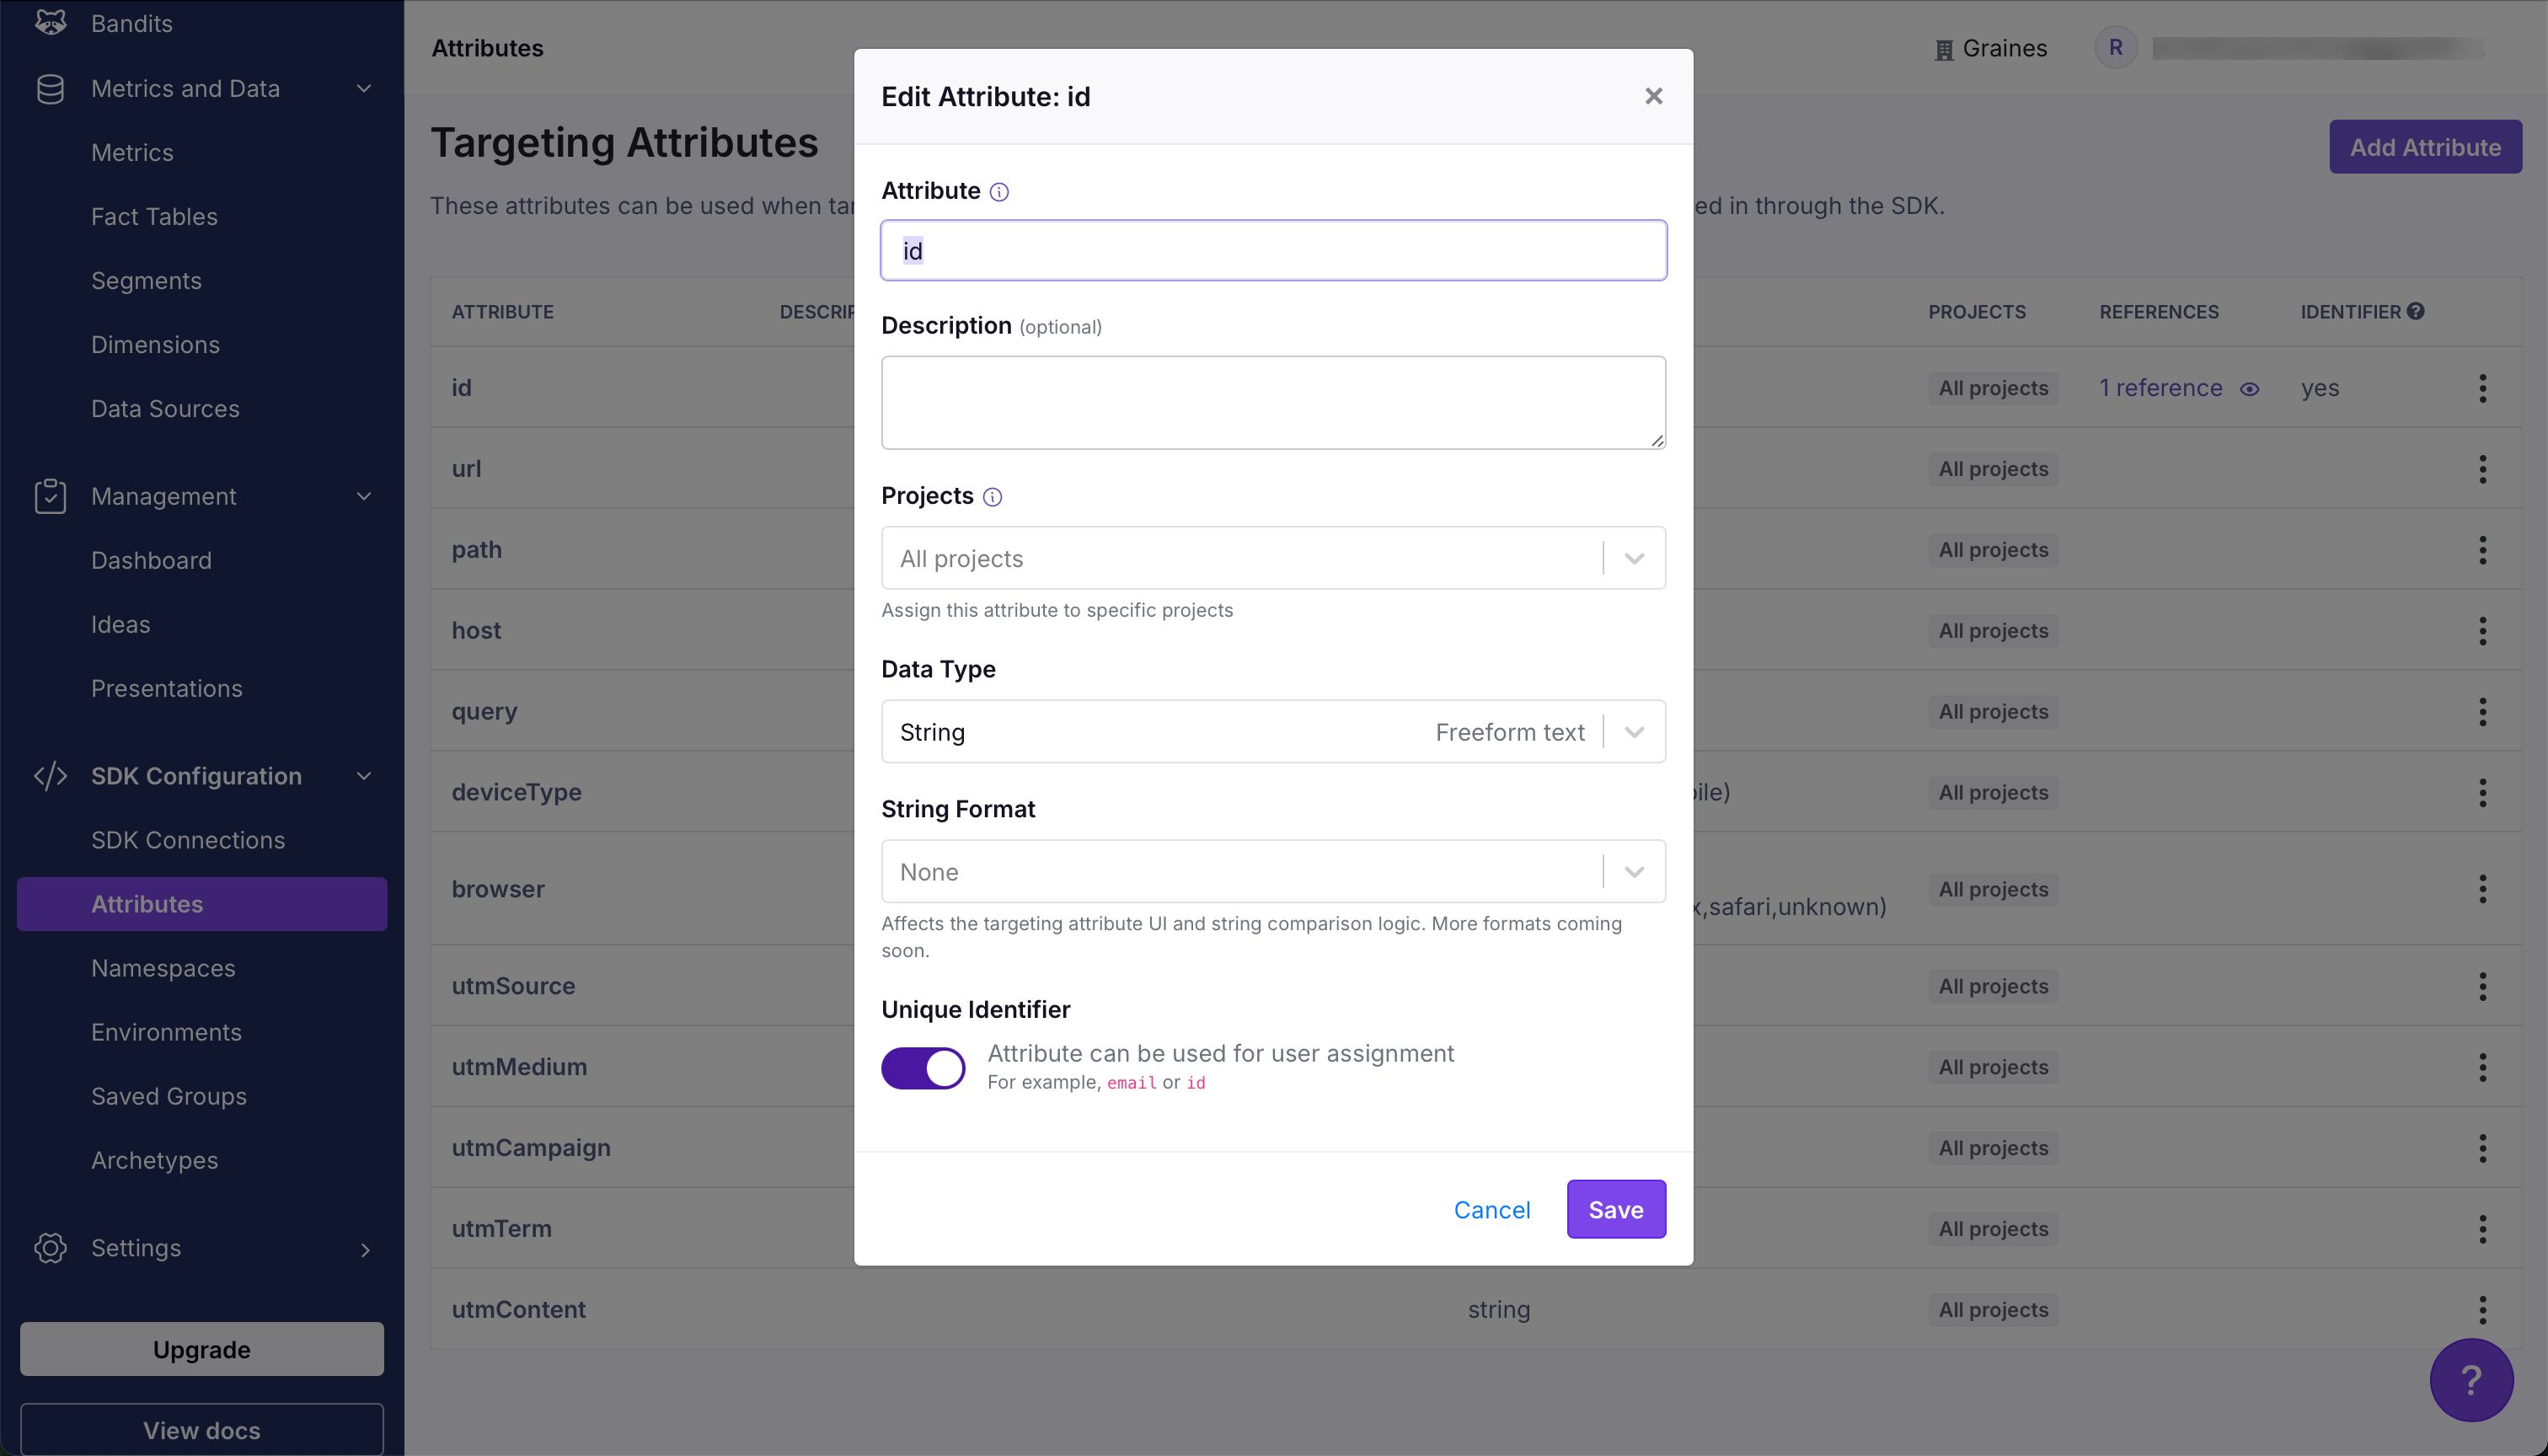Expand the Settings section chevron

click(x=364, y=1249)
